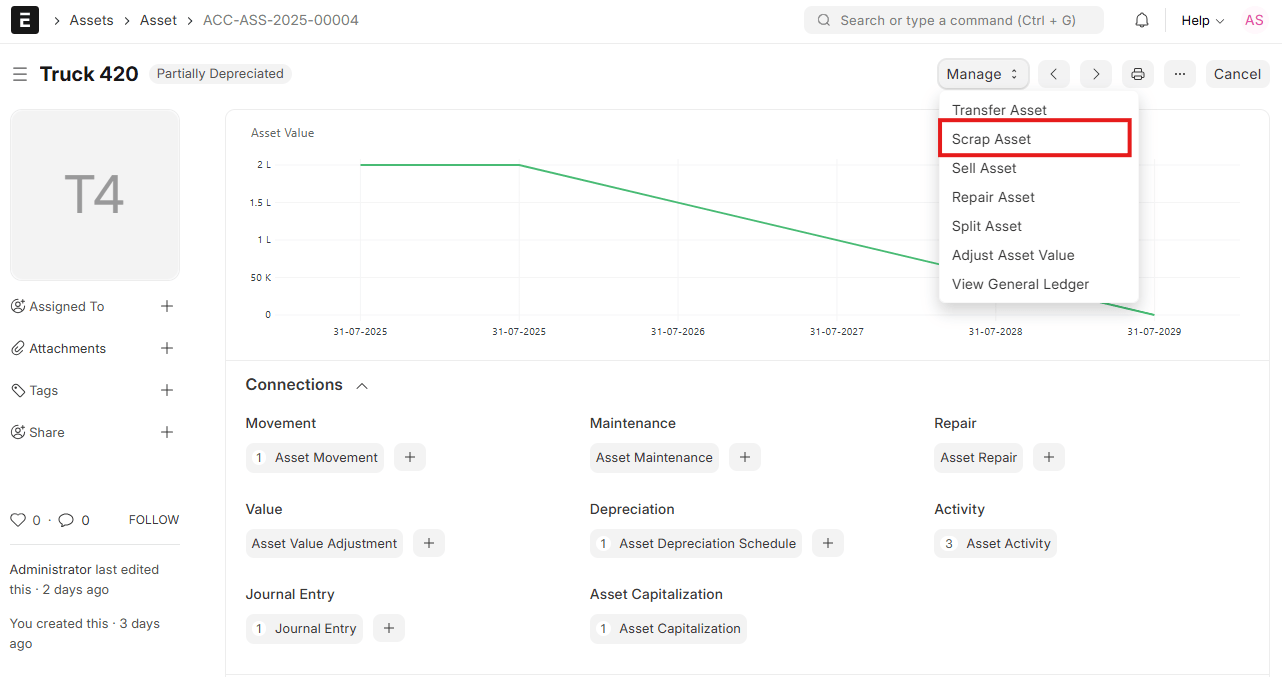The height and width of the screenshot is (677, 1282).
Task: Click Partially Depreciated status badge
Action: click(x=220, y=74)
